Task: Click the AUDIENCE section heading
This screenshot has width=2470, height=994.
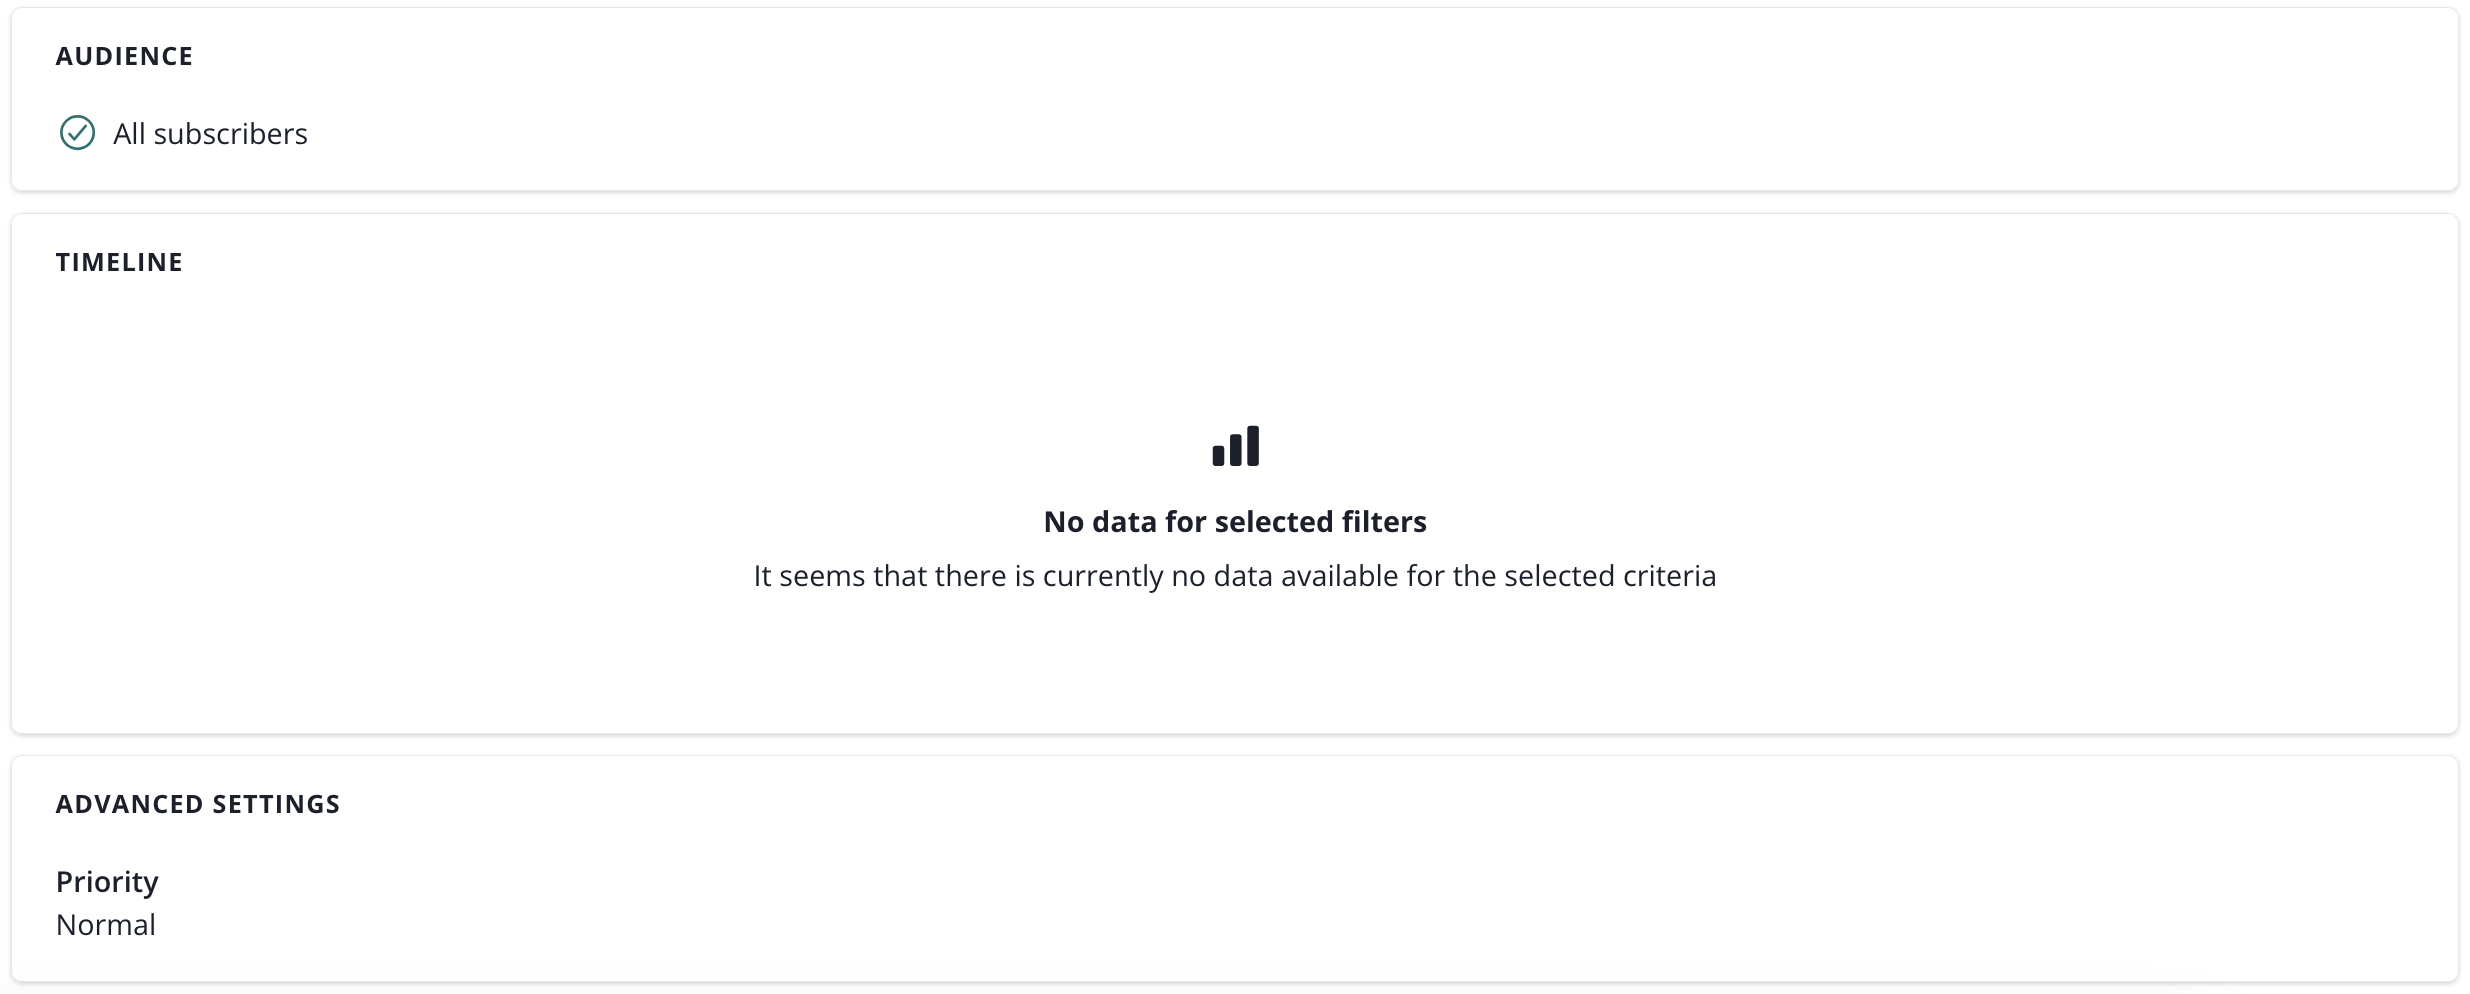Action: click(124, 57)
